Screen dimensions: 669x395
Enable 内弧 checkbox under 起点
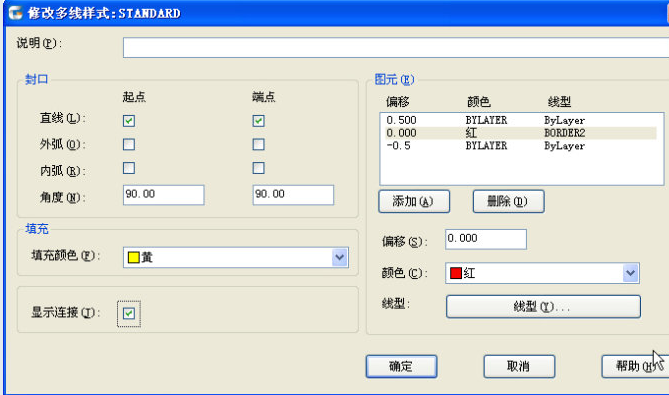click(x=129, y=168)
